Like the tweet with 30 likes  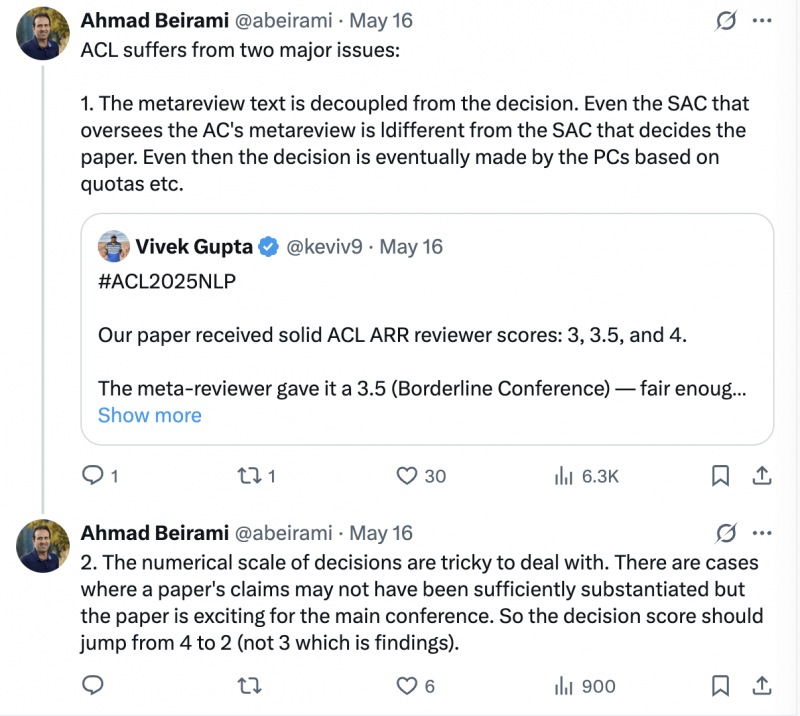pyautogui.click(x=421, y=476)
